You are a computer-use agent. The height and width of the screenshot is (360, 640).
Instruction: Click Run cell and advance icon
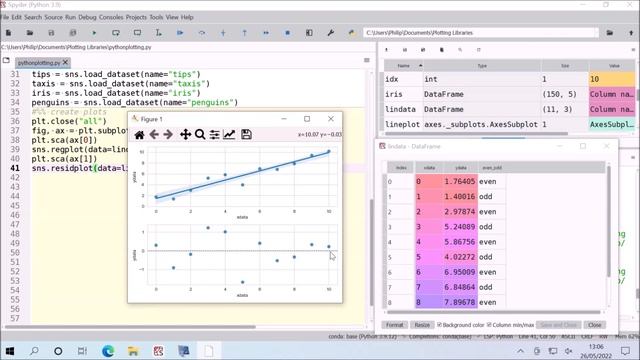(x=137, y=33)
